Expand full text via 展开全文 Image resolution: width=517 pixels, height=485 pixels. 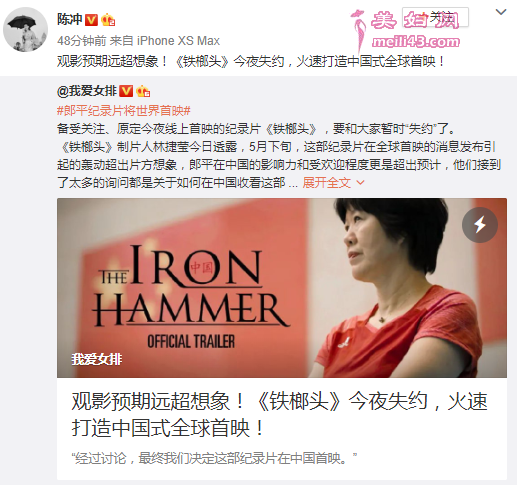326,183
